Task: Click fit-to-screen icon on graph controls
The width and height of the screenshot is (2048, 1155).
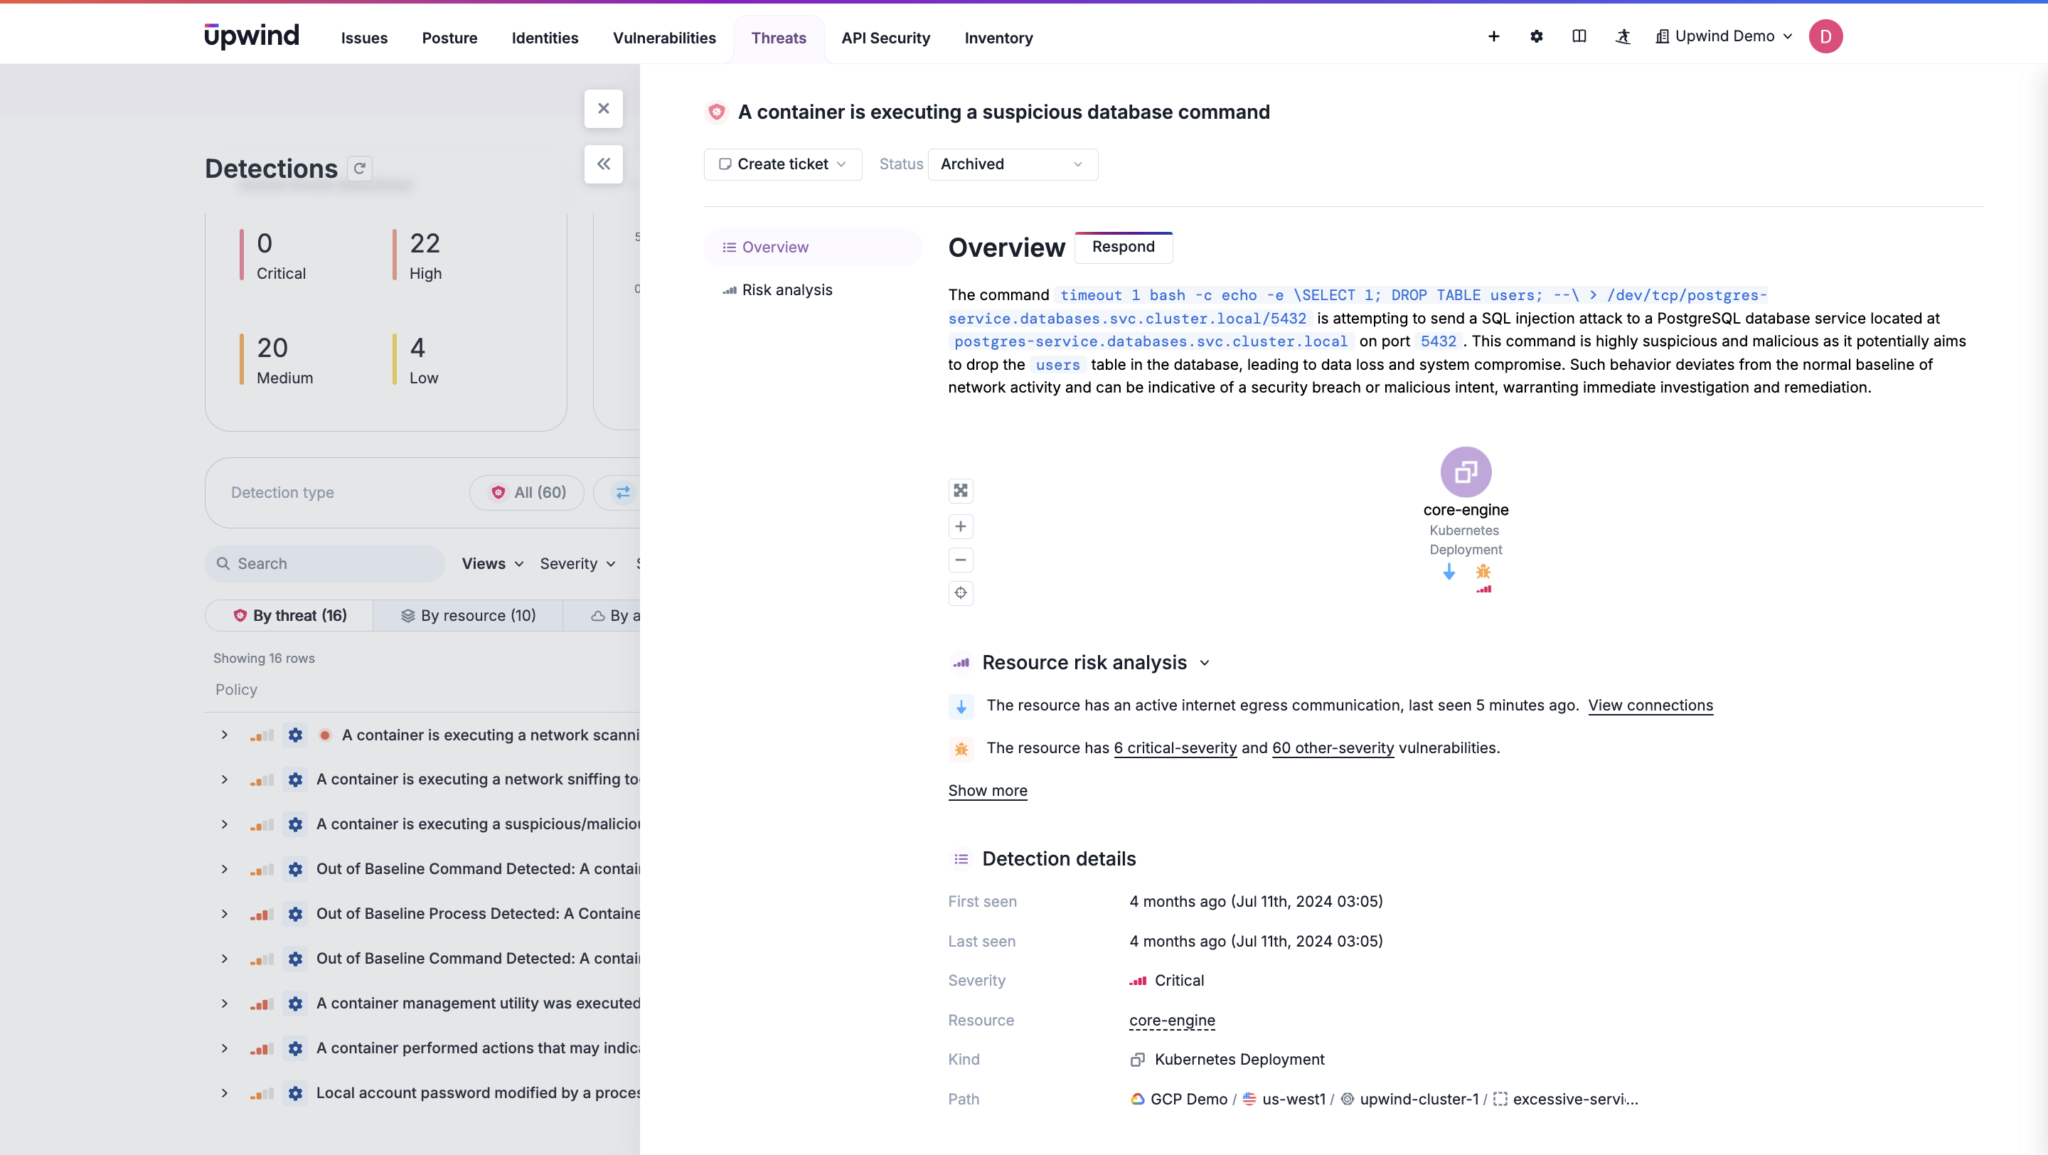Action: [x=960, y=491]
